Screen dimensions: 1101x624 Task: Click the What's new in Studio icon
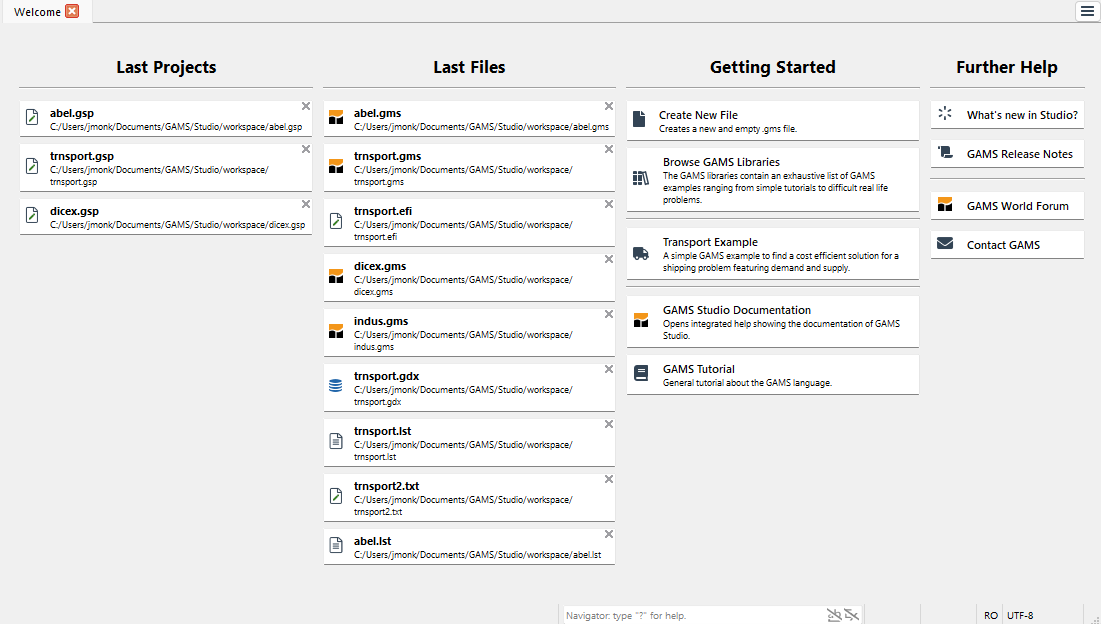tap(944, 114)
